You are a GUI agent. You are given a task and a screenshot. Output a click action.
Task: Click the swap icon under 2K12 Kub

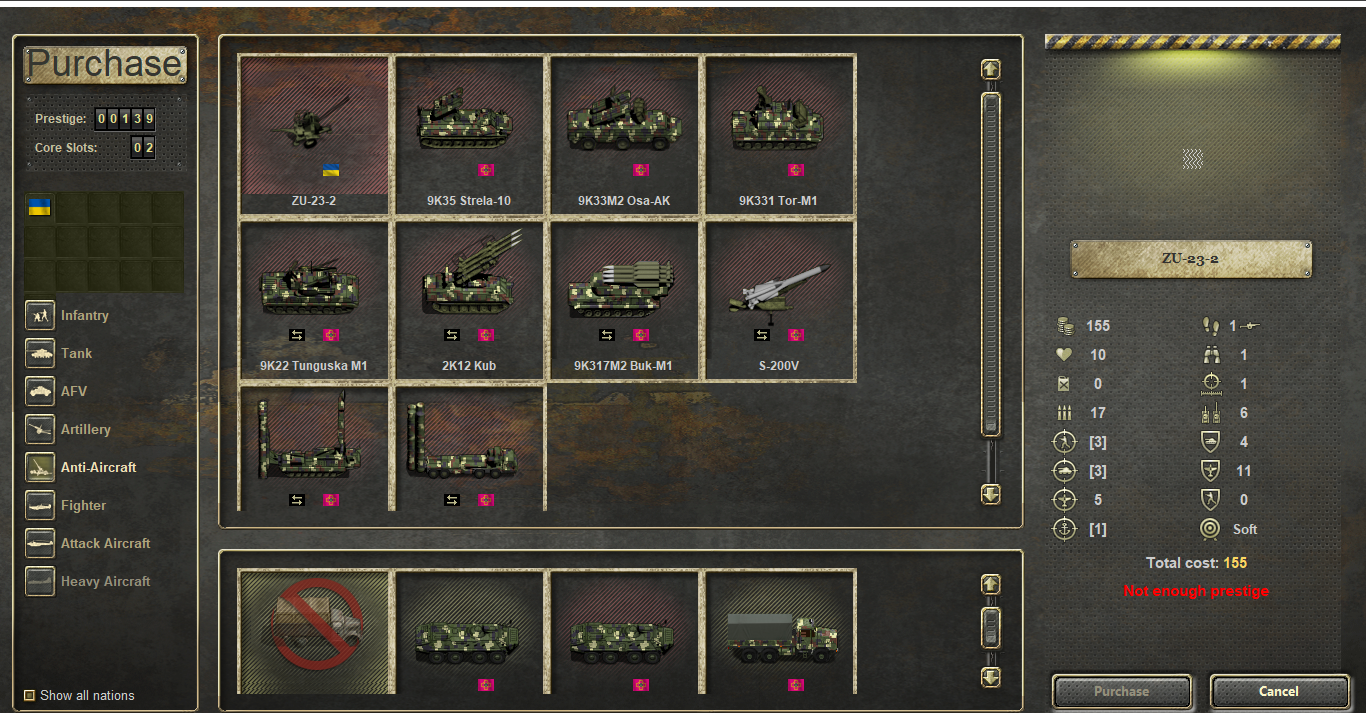(x=452, y=335)
